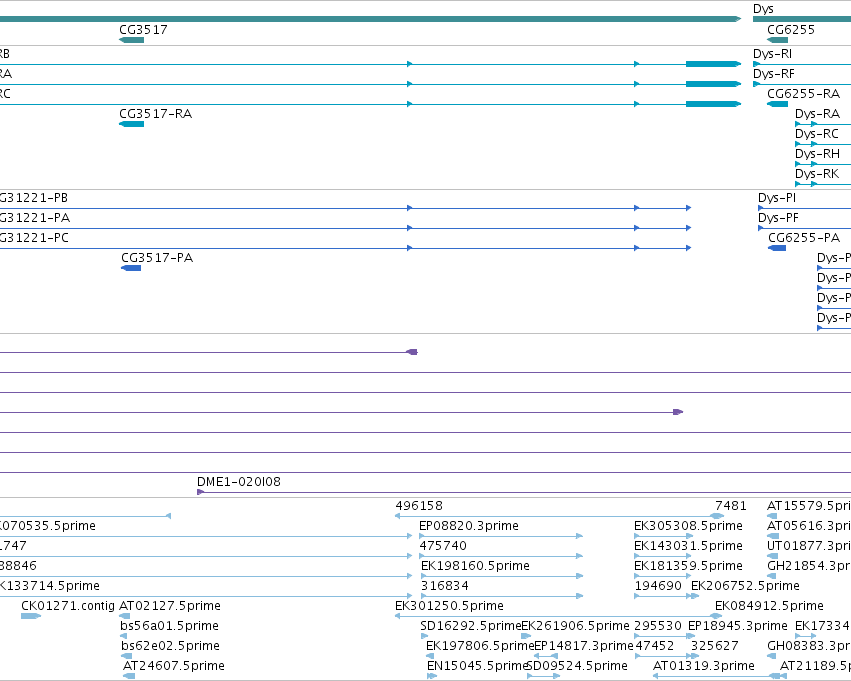
Task: Open EST EK143031.5prime
Action: click(688, 546)
